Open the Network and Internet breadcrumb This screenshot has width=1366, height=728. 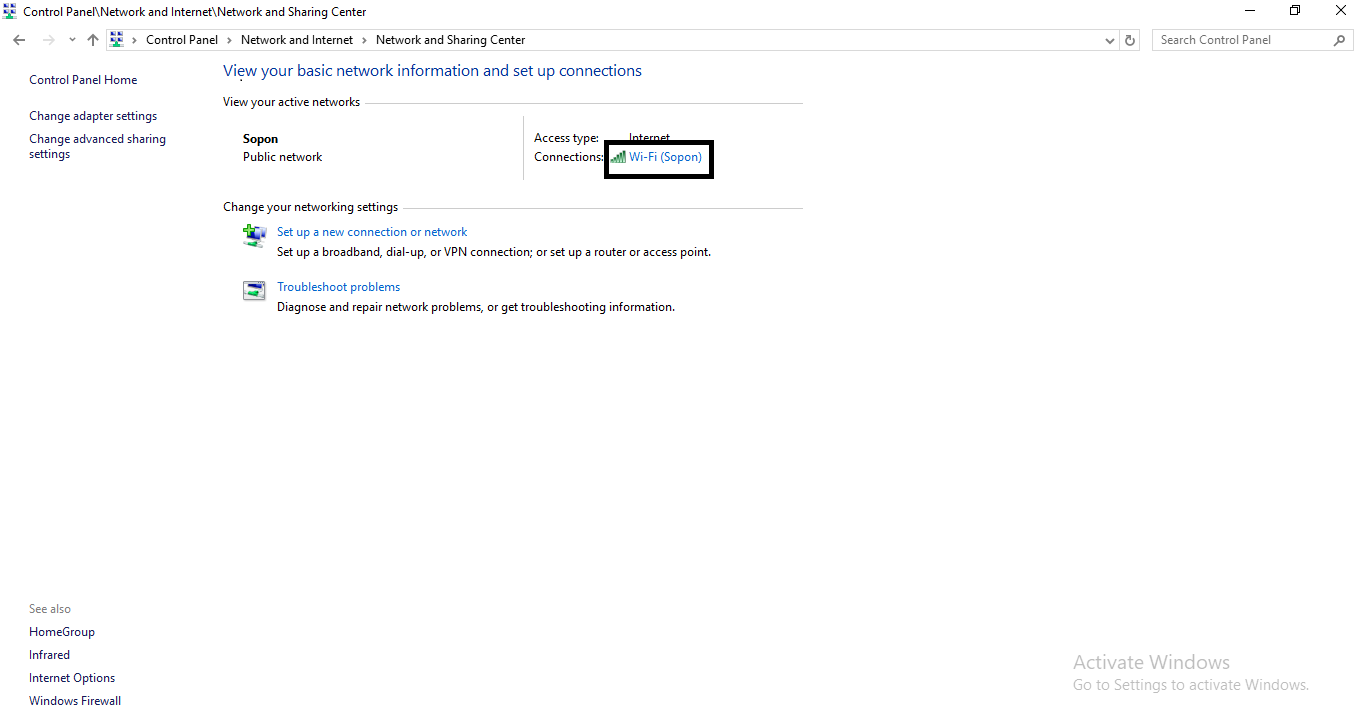pos(297,40)
